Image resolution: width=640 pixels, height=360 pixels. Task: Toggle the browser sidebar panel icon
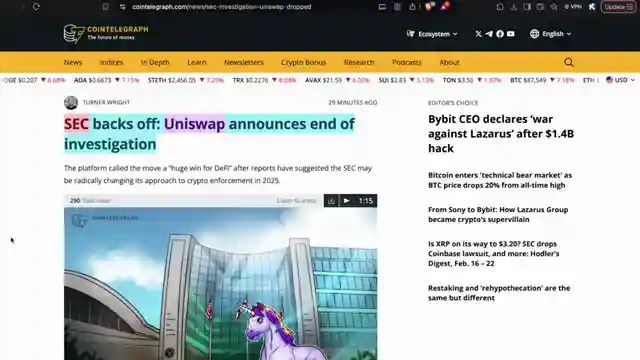(x=527, y=7)
